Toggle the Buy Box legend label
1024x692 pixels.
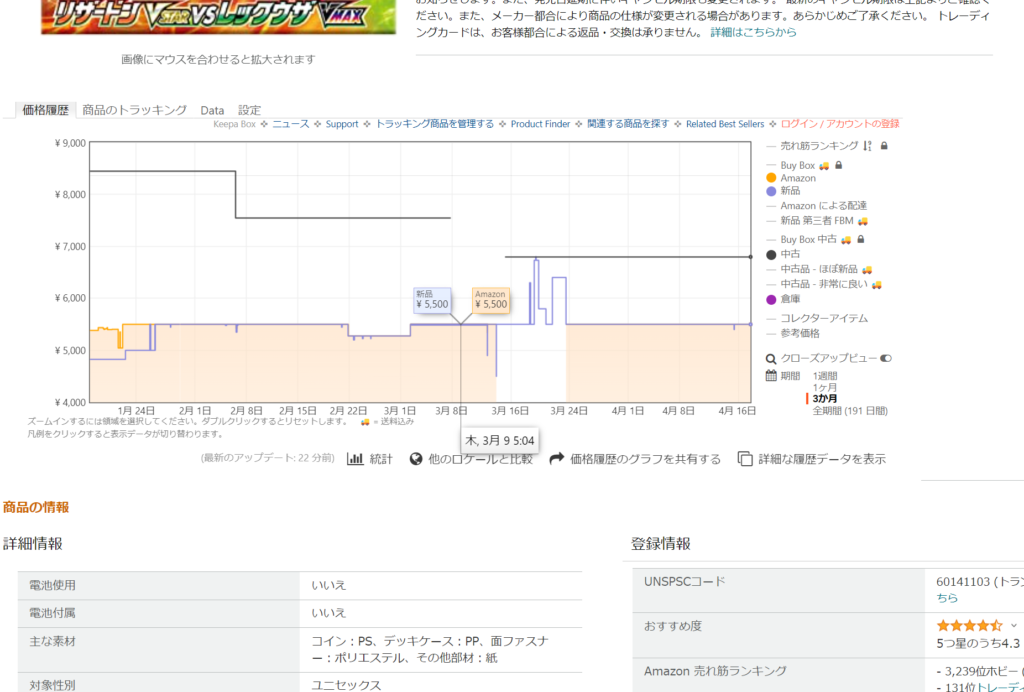point(797,165)
